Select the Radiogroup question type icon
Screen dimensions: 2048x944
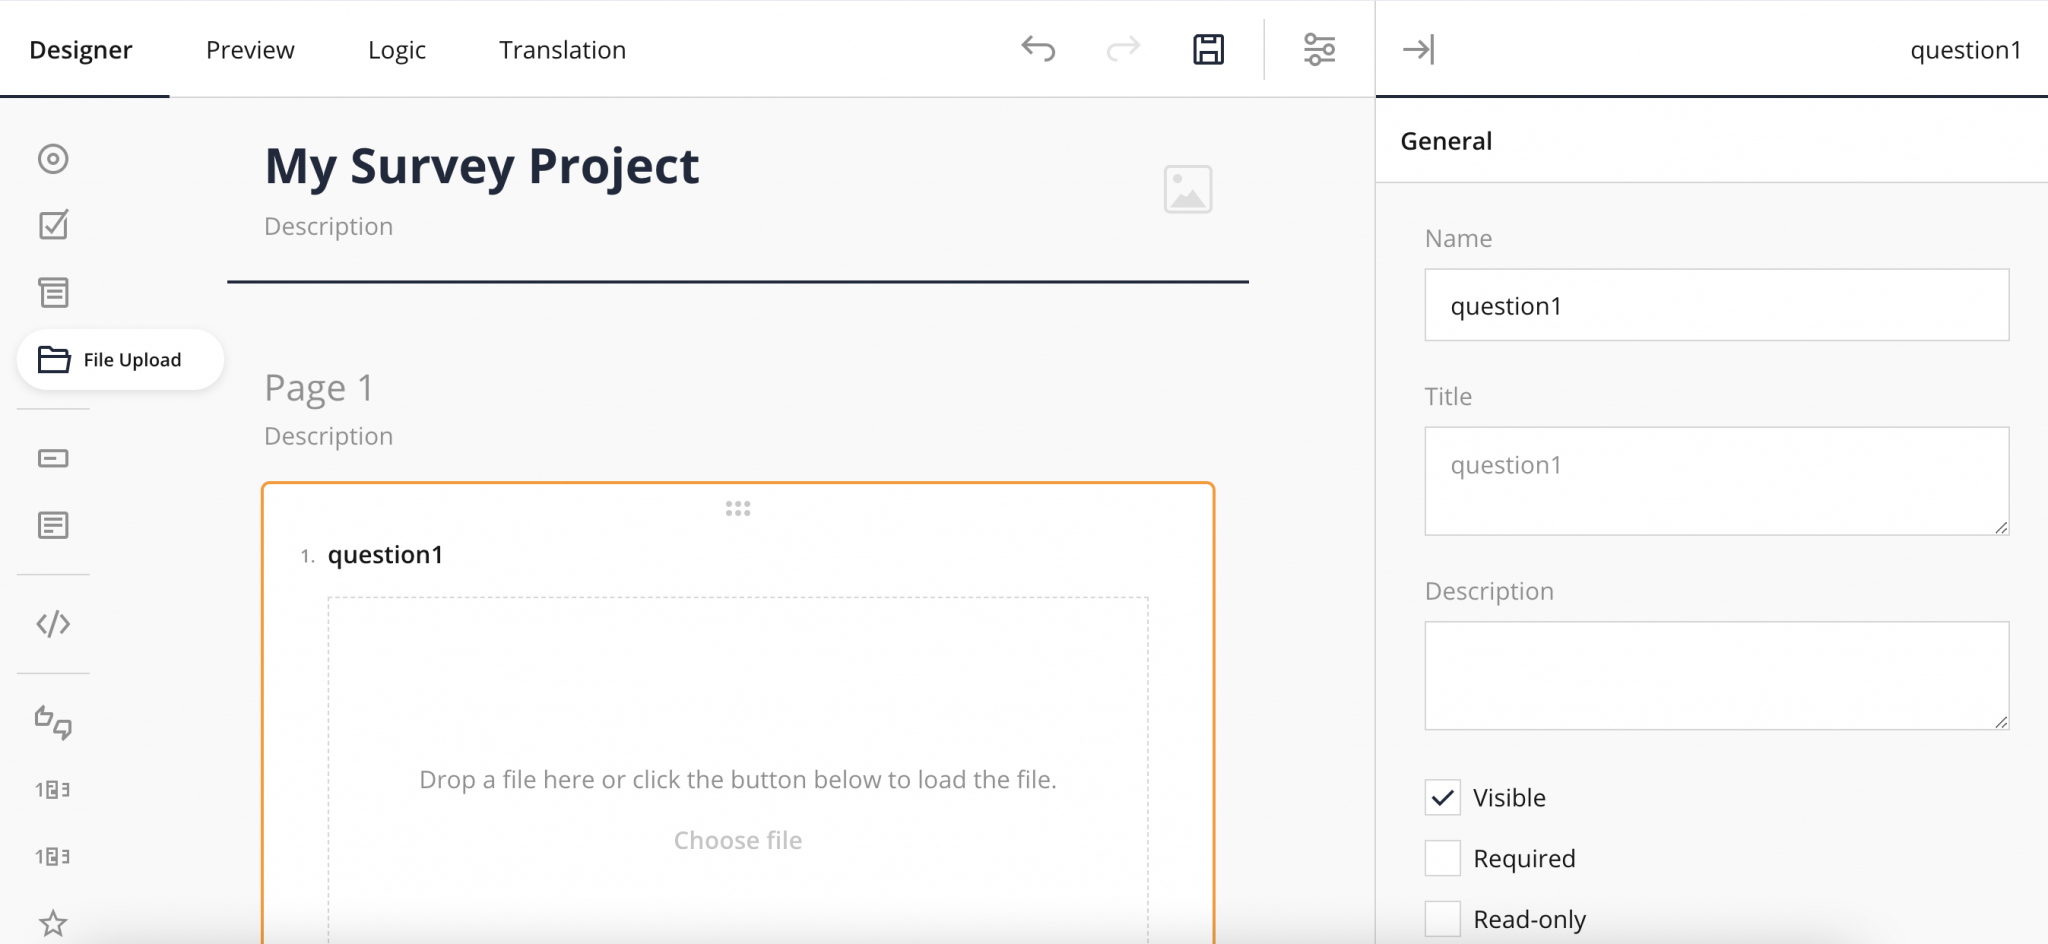[53, 158]
